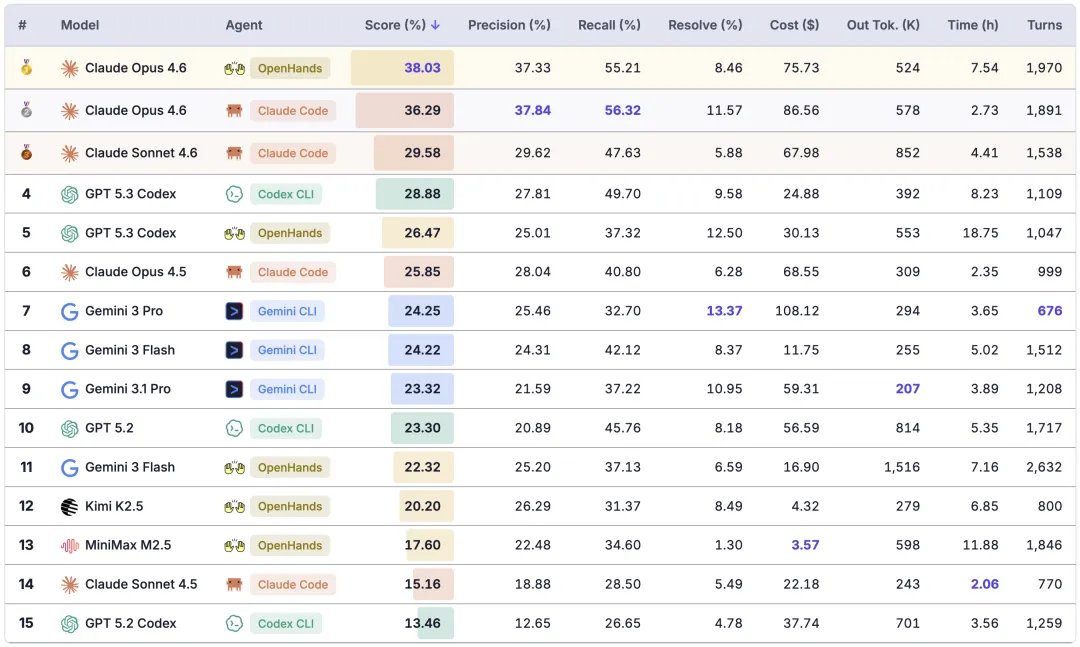Image resolution: width=1080 pixels, height=647 pixels.
Task: Click the bronze medal icon in third row
Action: pos(26,152)
